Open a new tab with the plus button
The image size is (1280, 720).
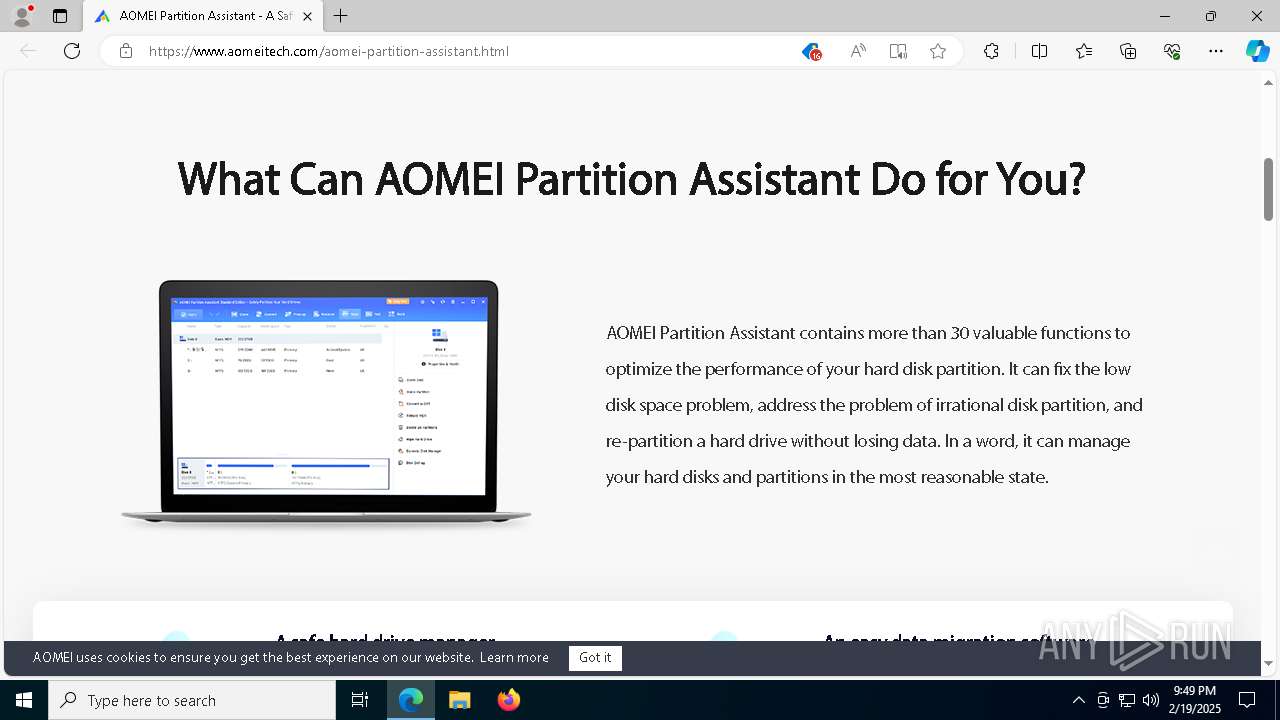341,16
